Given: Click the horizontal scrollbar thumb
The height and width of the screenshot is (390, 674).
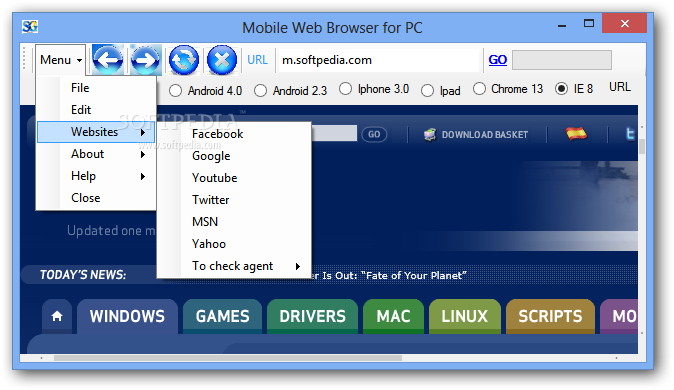Looking at the screenshot, I should click(x=228, y=358).
